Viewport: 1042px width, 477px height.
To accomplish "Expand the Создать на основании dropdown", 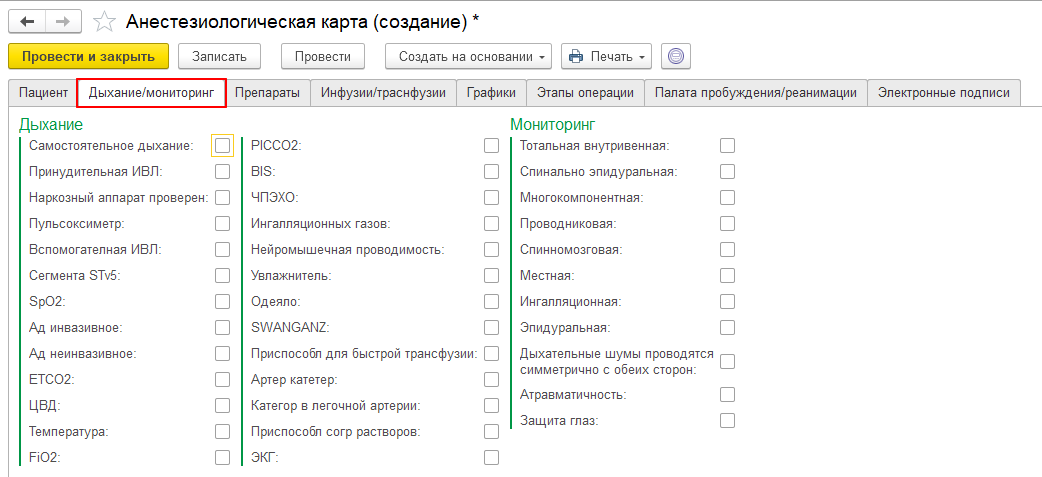I will 468,56.
